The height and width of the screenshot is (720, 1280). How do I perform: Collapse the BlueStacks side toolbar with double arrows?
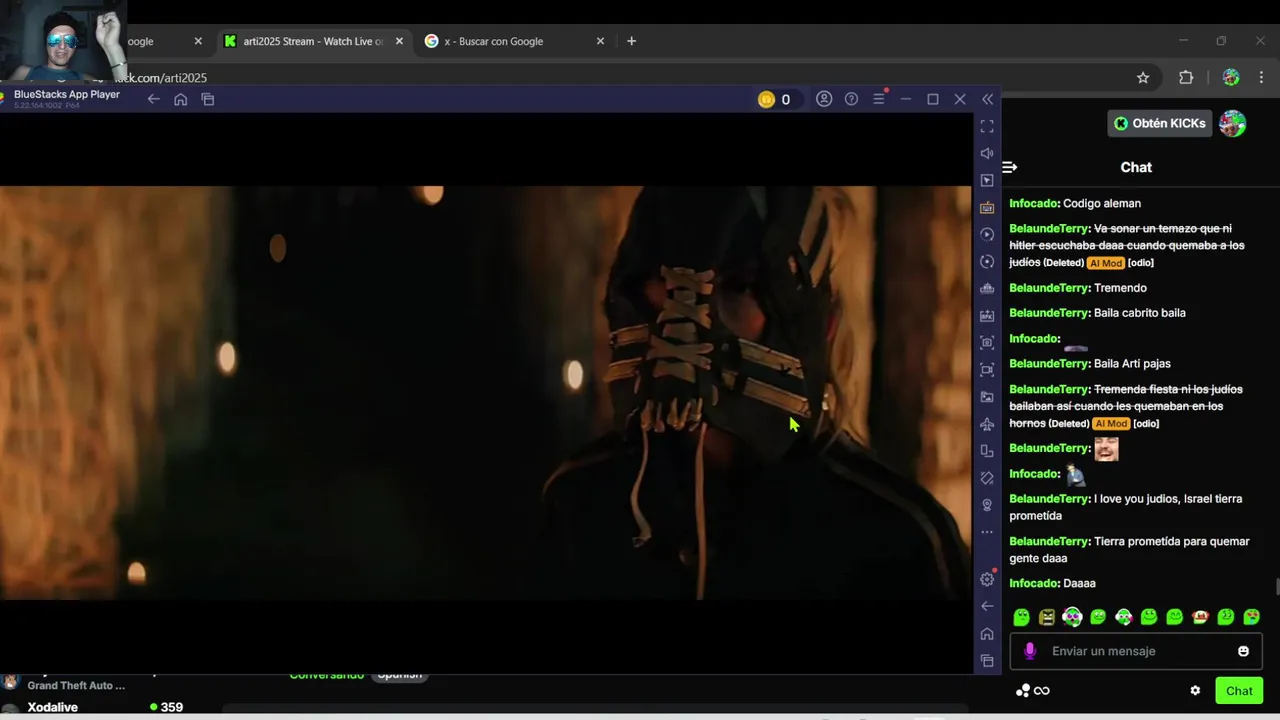pos(987,99)
